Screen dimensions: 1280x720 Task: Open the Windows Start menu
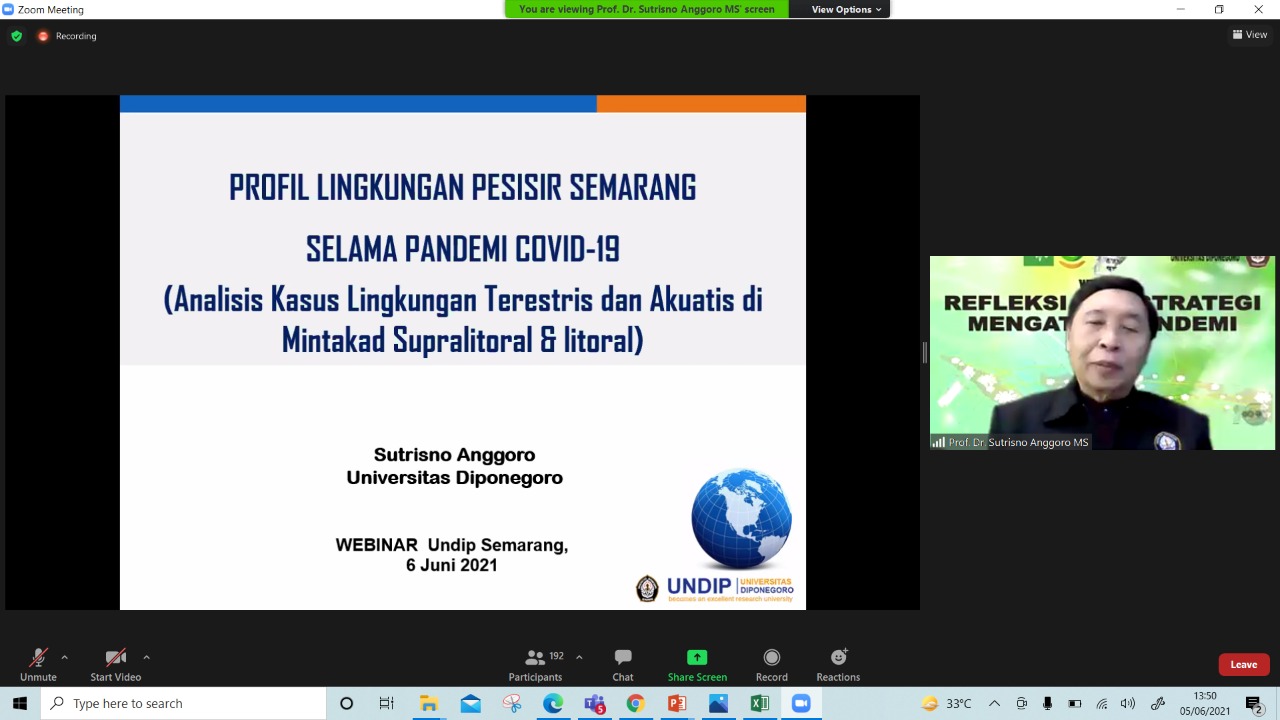[x=20, y=703]
